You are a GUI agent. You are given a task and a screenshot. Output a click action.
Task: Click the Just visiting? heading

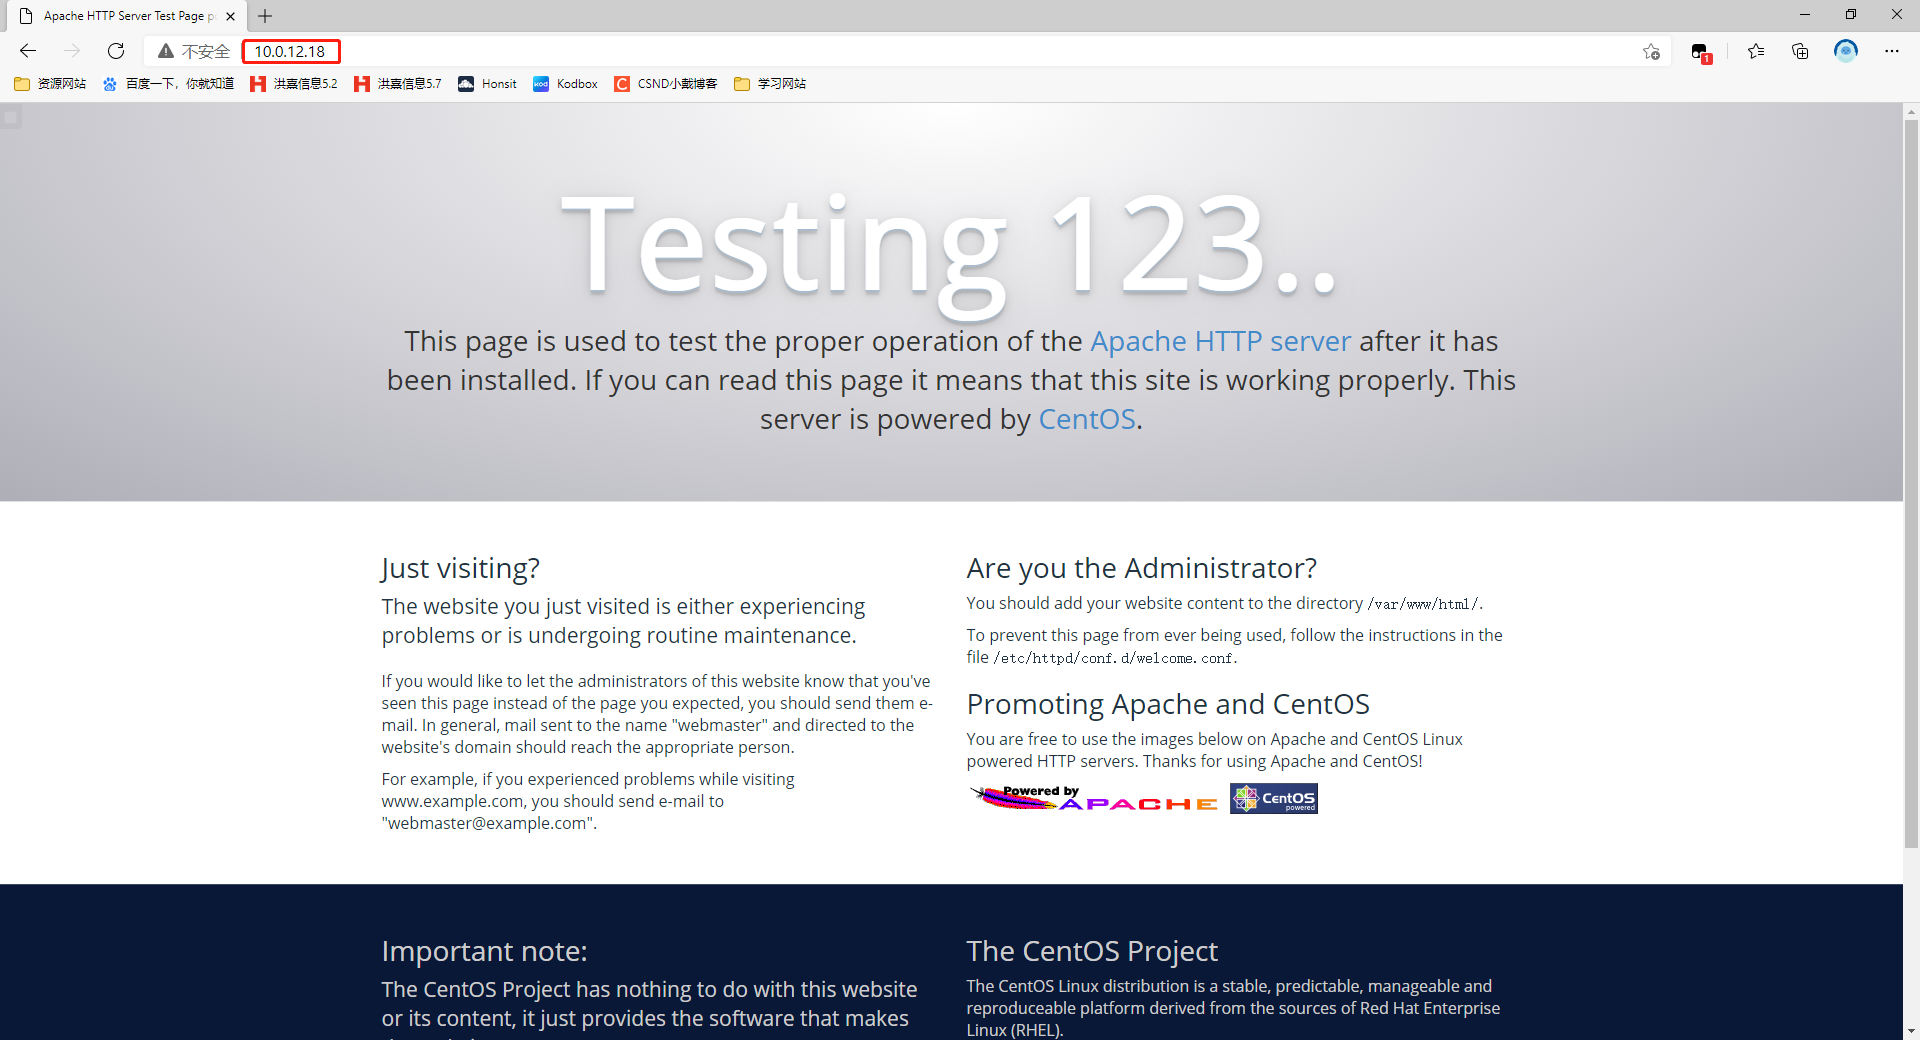460,568
